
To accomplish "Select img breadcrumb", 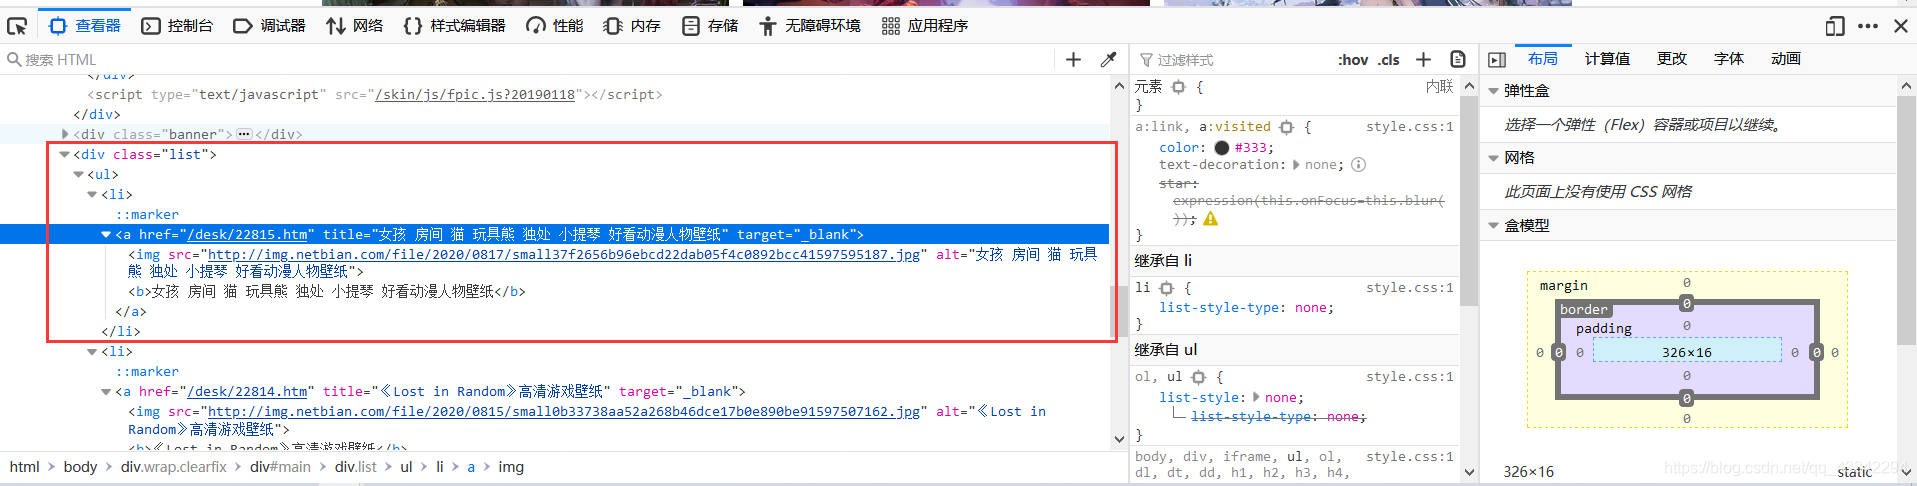I will (511, 467).
